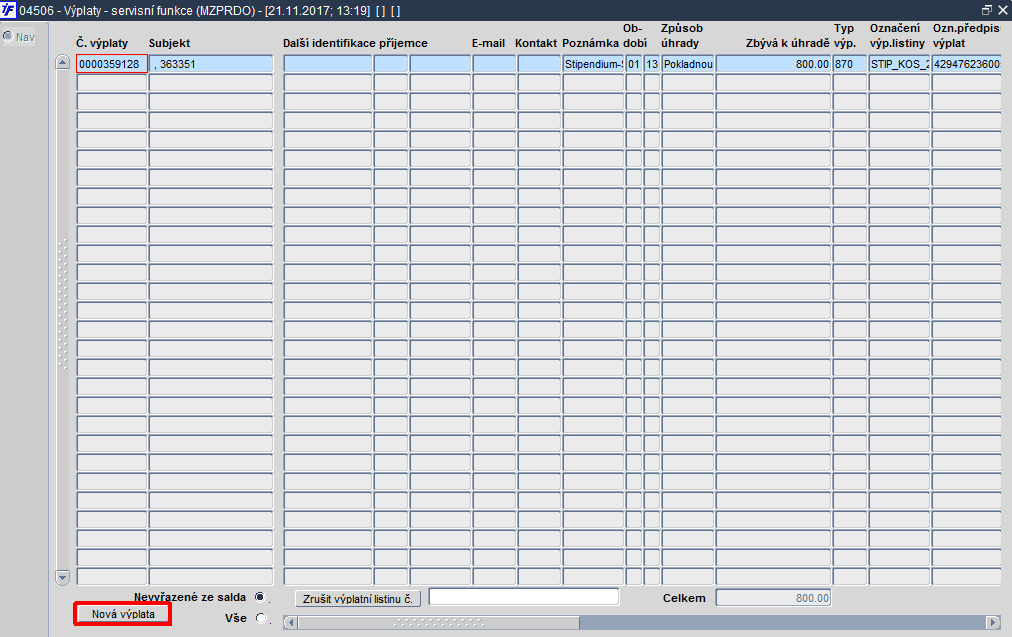Click the Kontakt cell in the first row
The image size is (1012, 637).
pos(539,64)
